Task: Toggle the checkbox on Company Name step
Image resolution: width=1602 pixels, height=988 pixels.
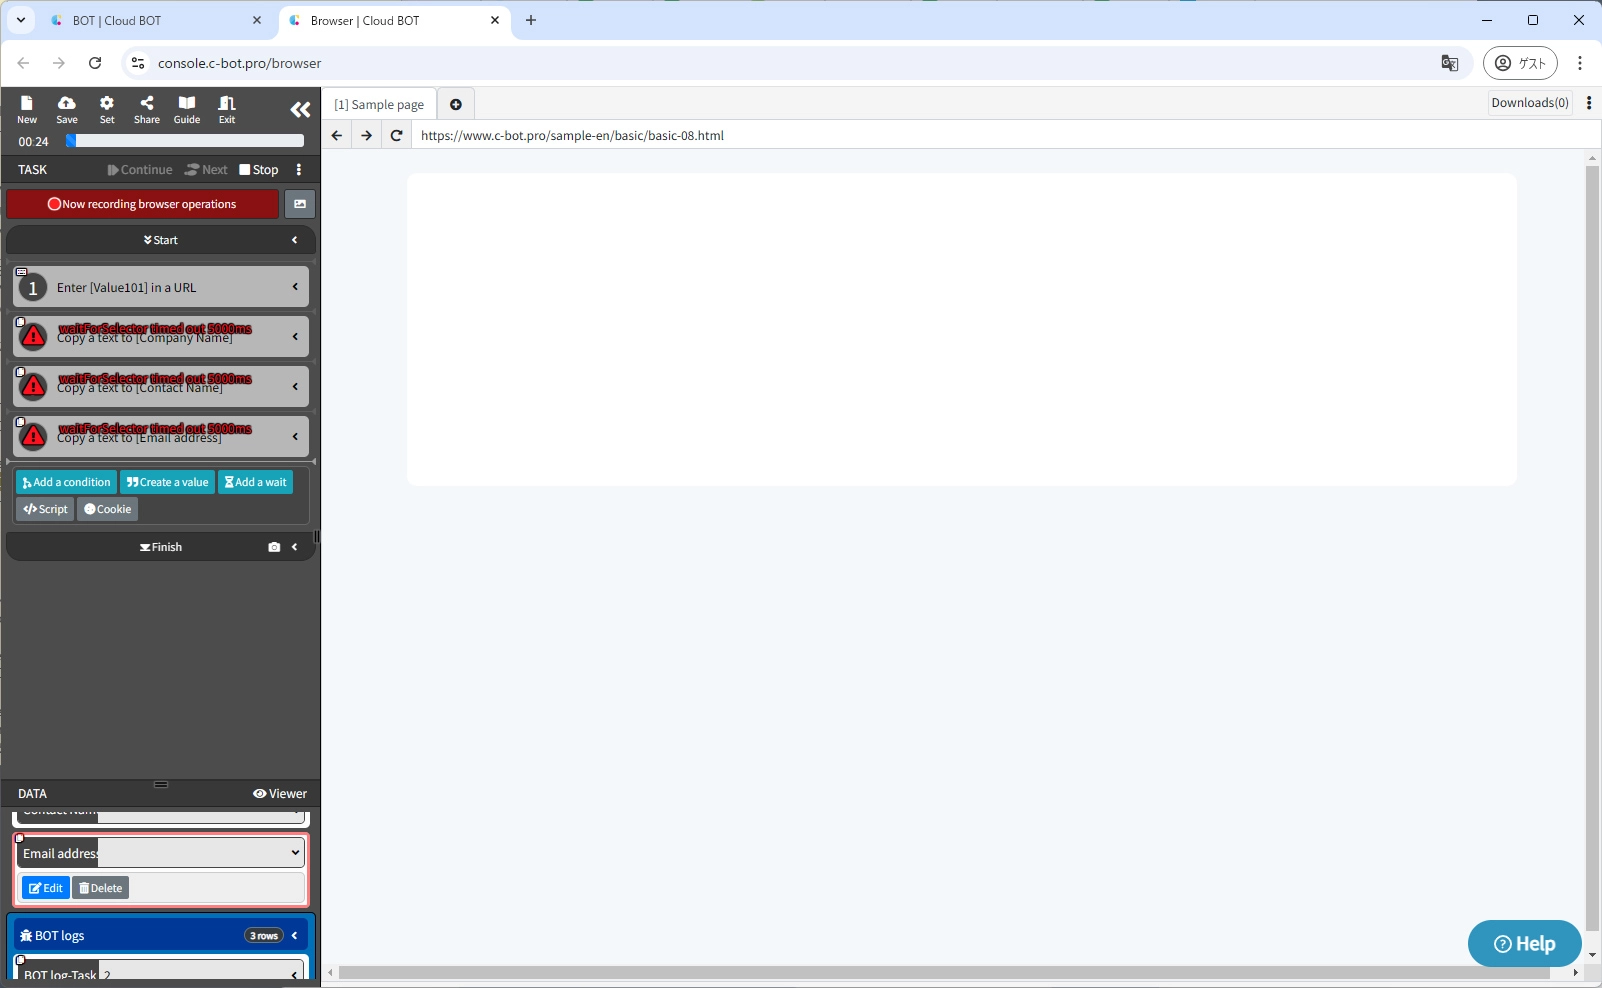Action: click(21, 322)
